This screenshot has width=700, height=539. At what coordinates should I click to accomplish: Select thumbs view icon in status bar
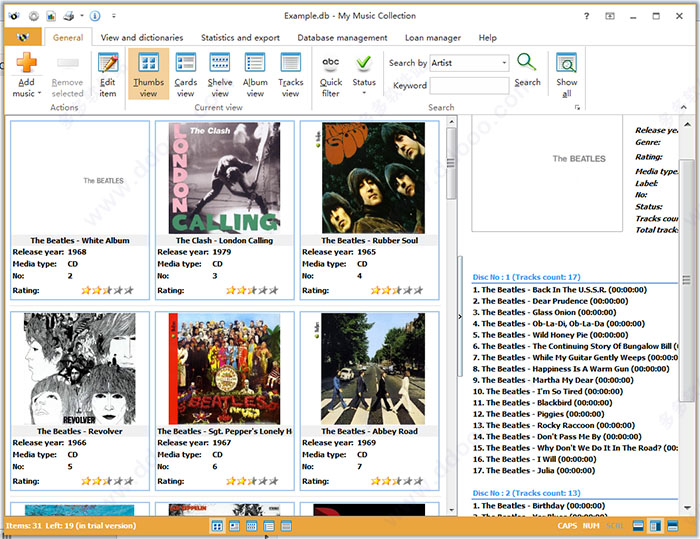pos(217,526)
